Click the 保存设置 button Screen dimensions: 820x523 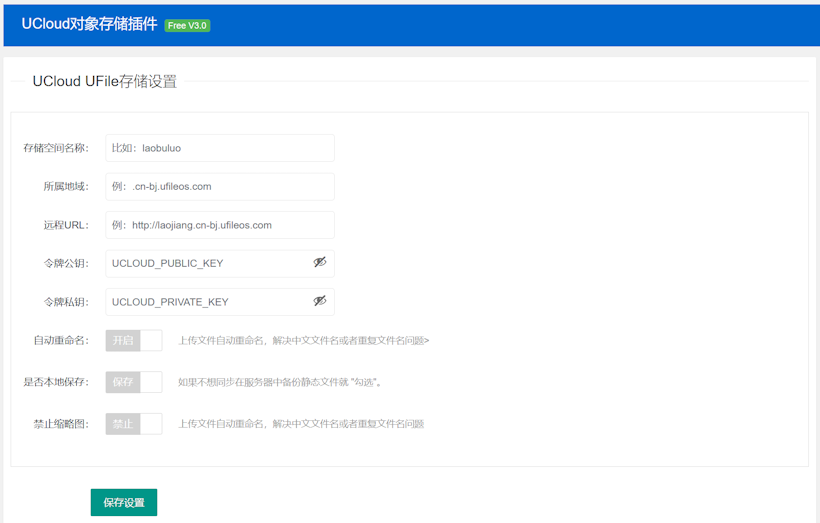pos(124,502)
